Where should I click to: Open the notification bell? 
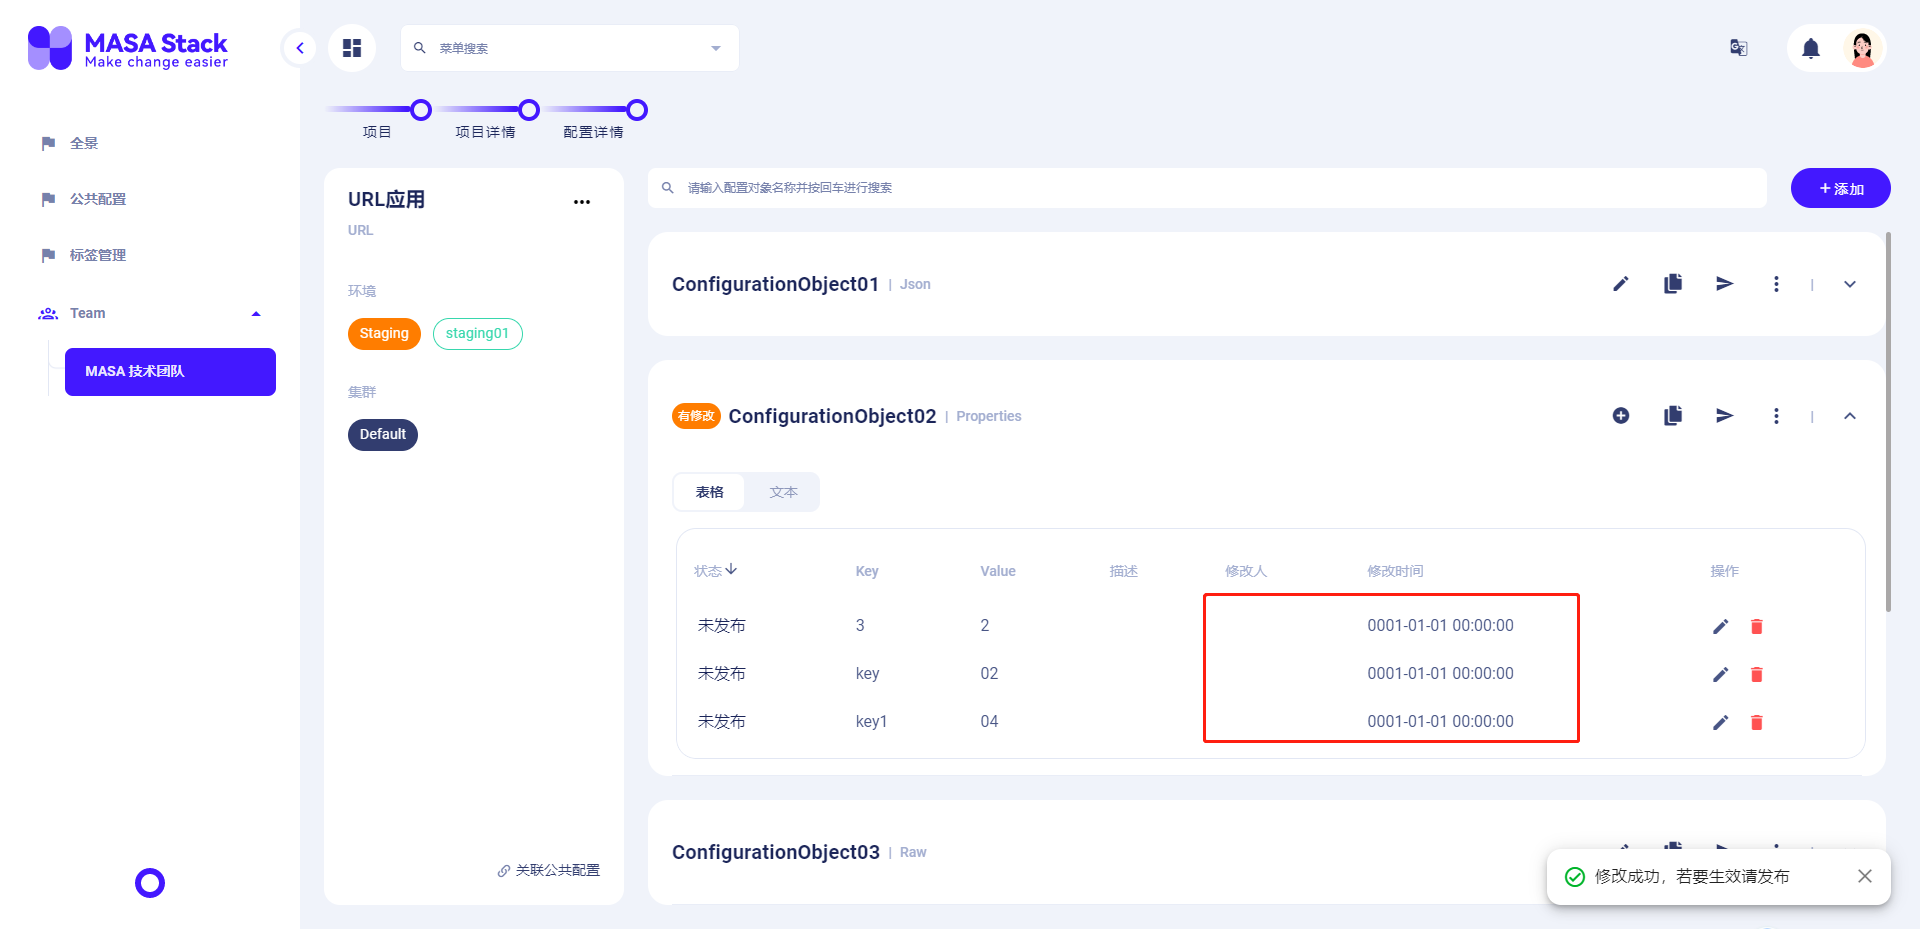click(1810, 47)
